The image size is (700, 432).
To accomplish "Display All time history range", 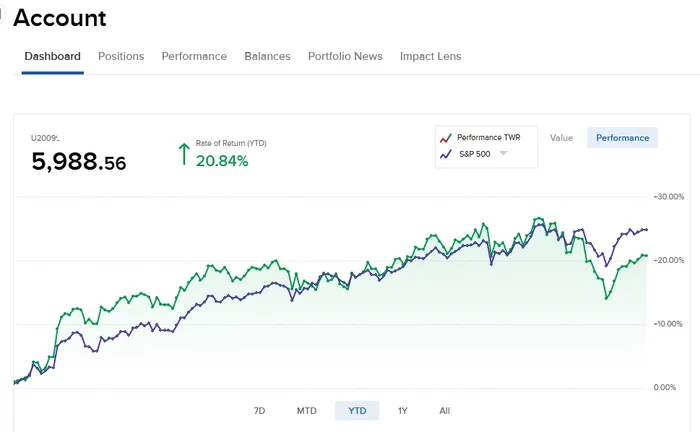I will pyautogui.click(x=445, y=411).
